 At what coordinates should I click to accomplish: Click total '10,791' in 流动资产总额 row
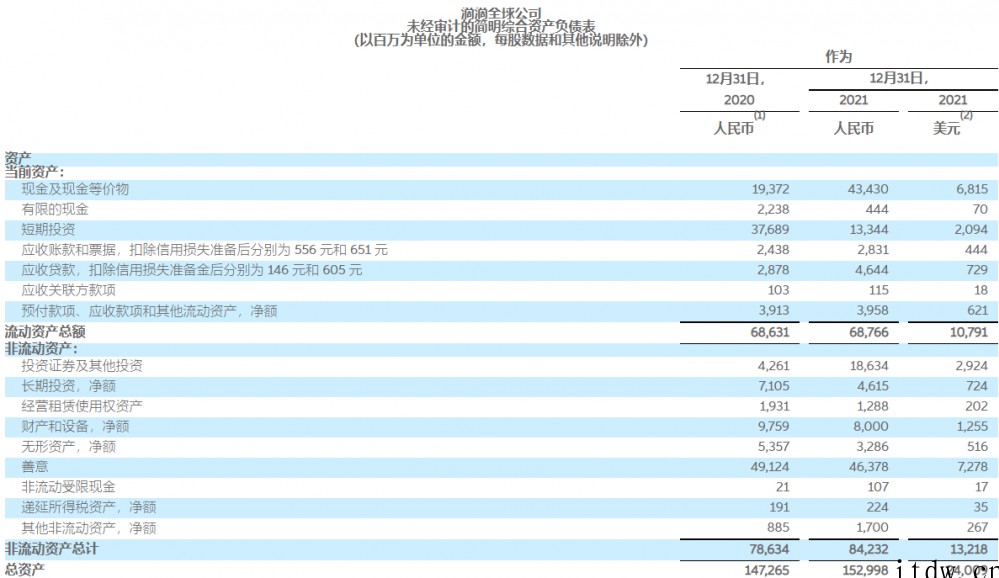pos(969,332)
